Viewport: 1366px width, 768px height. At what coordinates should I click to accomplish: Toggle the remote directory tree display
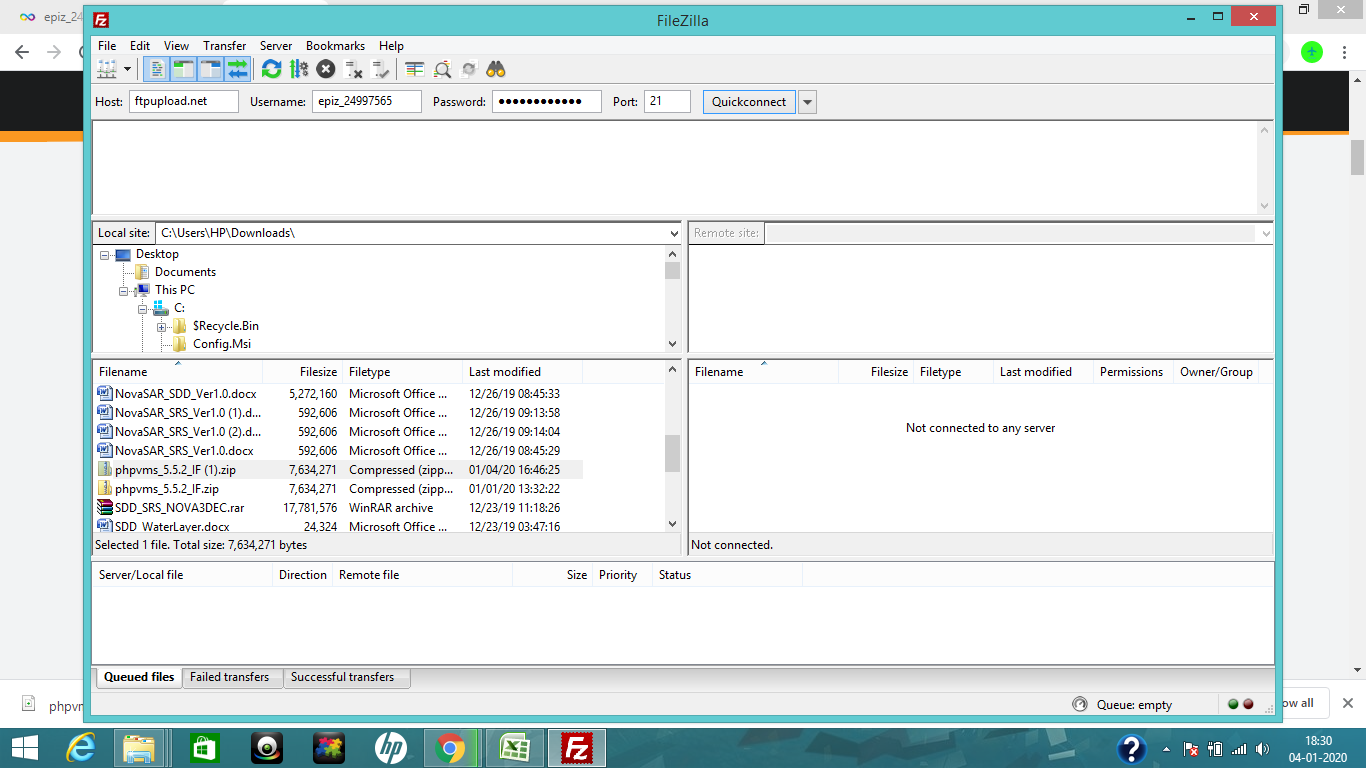[210, 69]
